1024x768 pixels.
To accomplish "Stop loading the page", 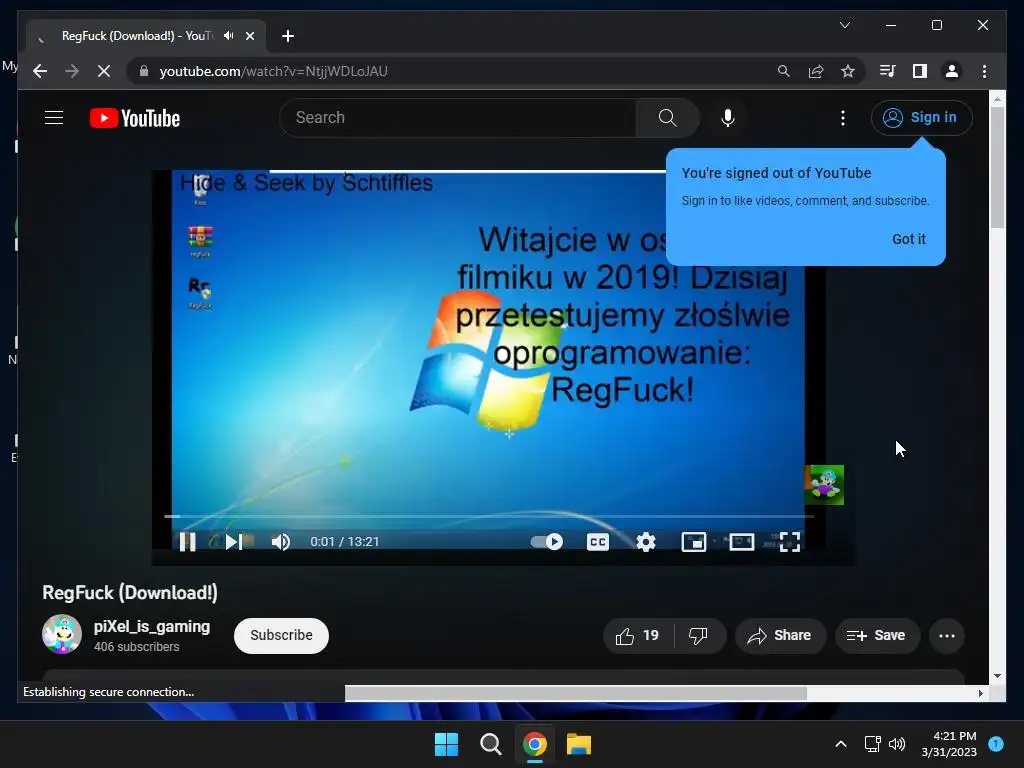I will pyautogui.click(x=104, y=71).
